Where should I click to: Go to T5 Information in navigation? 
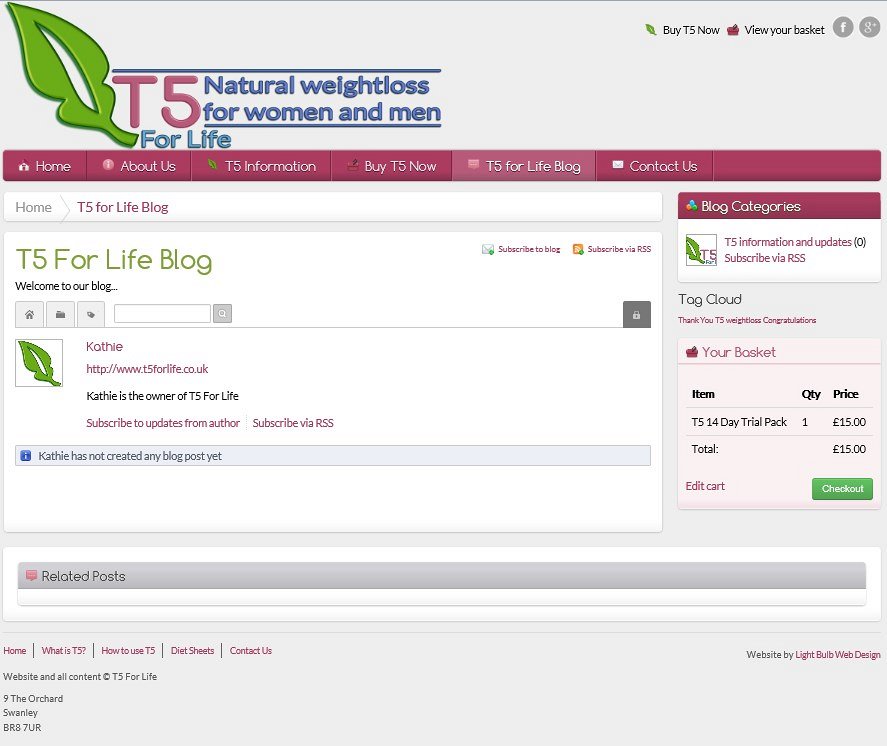[261, 166]
